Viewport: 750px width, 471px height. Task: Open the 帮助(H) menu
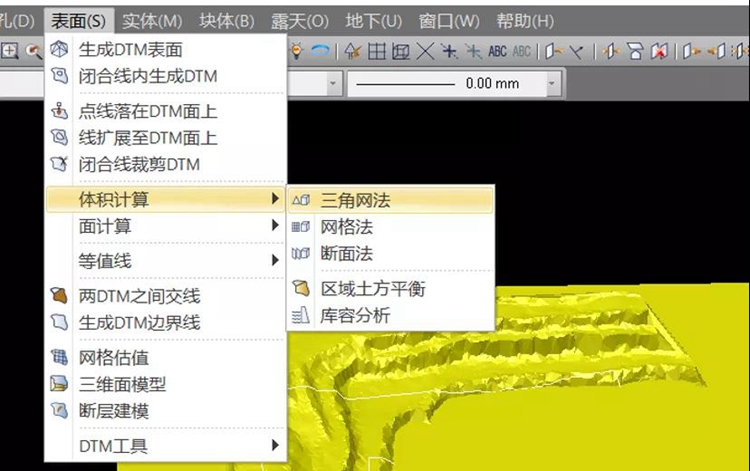(x=525, y=21)
